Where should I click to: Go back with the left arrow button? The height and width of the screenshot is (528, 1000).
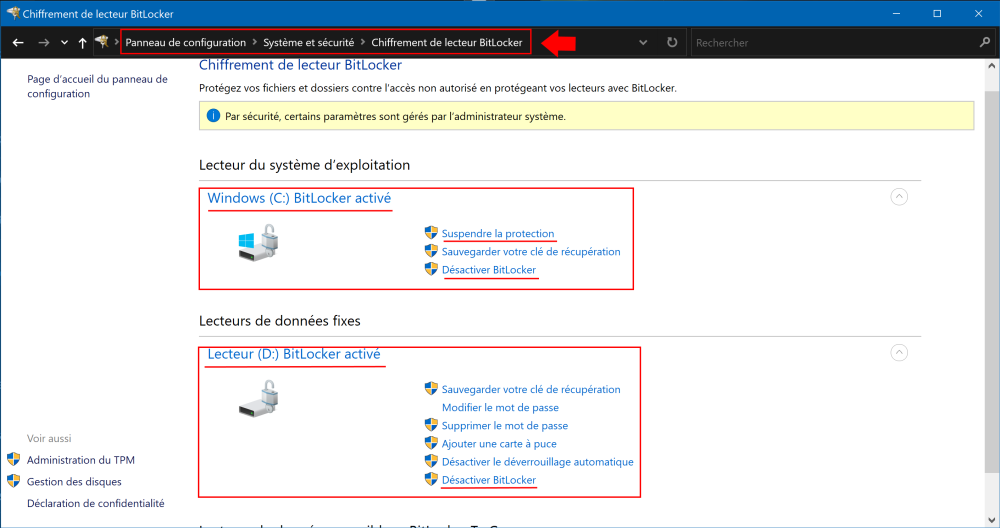pos(18,43)
